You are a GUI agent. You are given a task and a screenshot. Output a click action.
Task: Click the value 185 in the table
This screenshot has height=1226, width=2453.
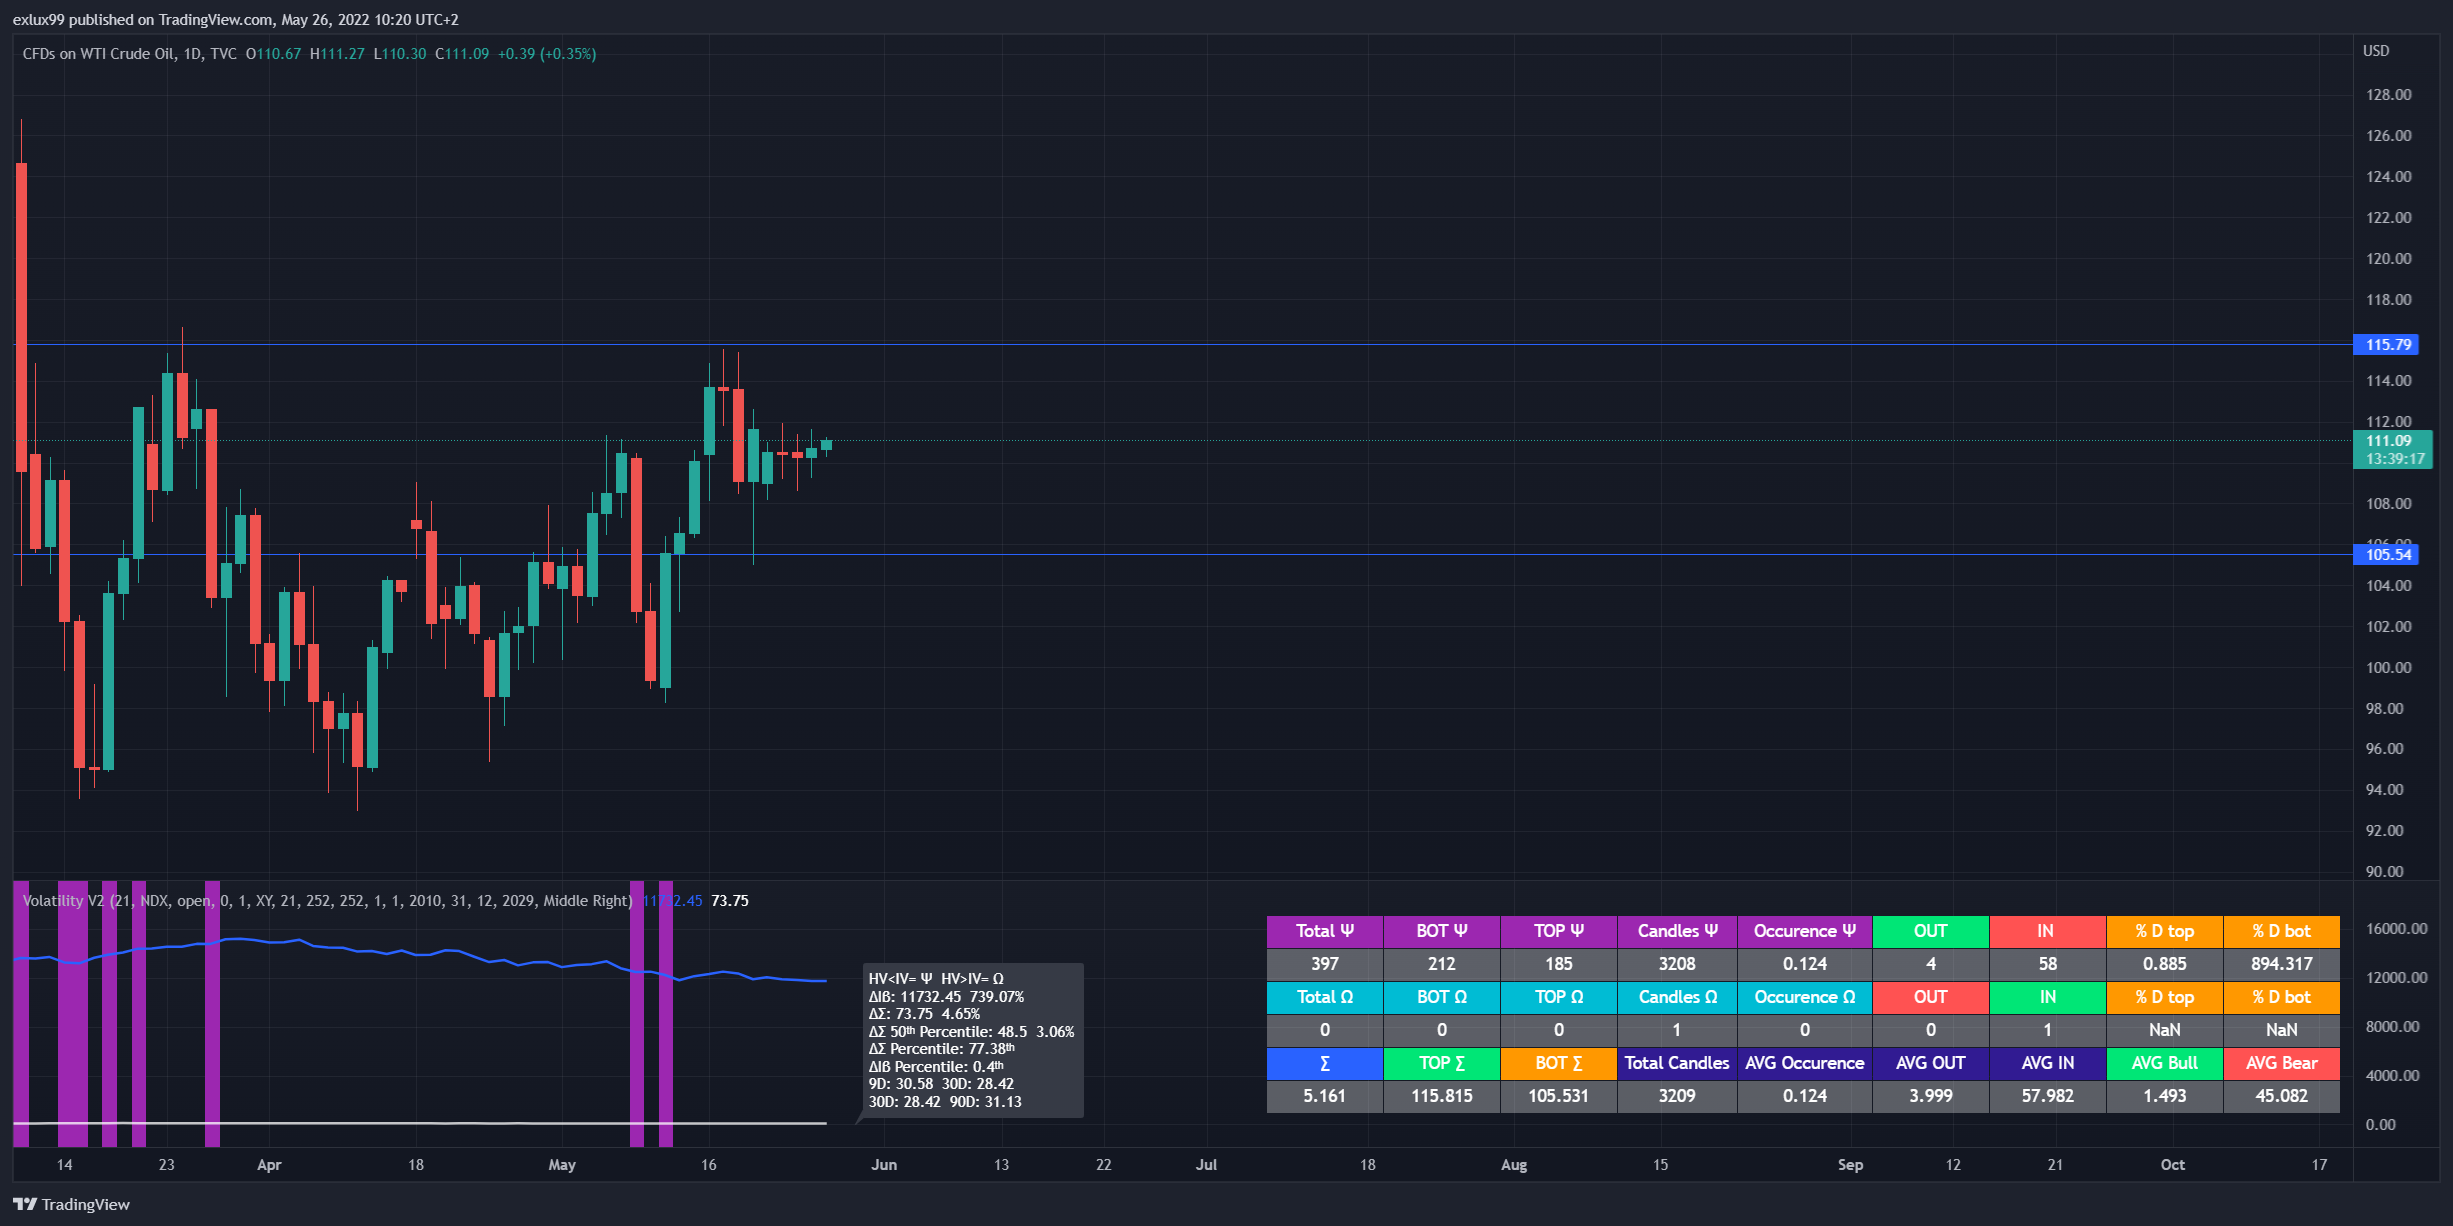coord(1559,964)
